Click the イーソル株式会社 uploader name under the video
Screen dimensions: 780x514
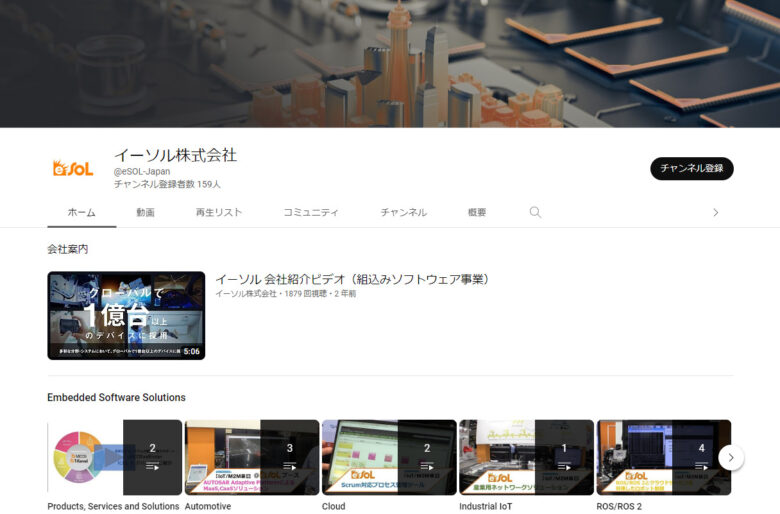coord(246,294)
